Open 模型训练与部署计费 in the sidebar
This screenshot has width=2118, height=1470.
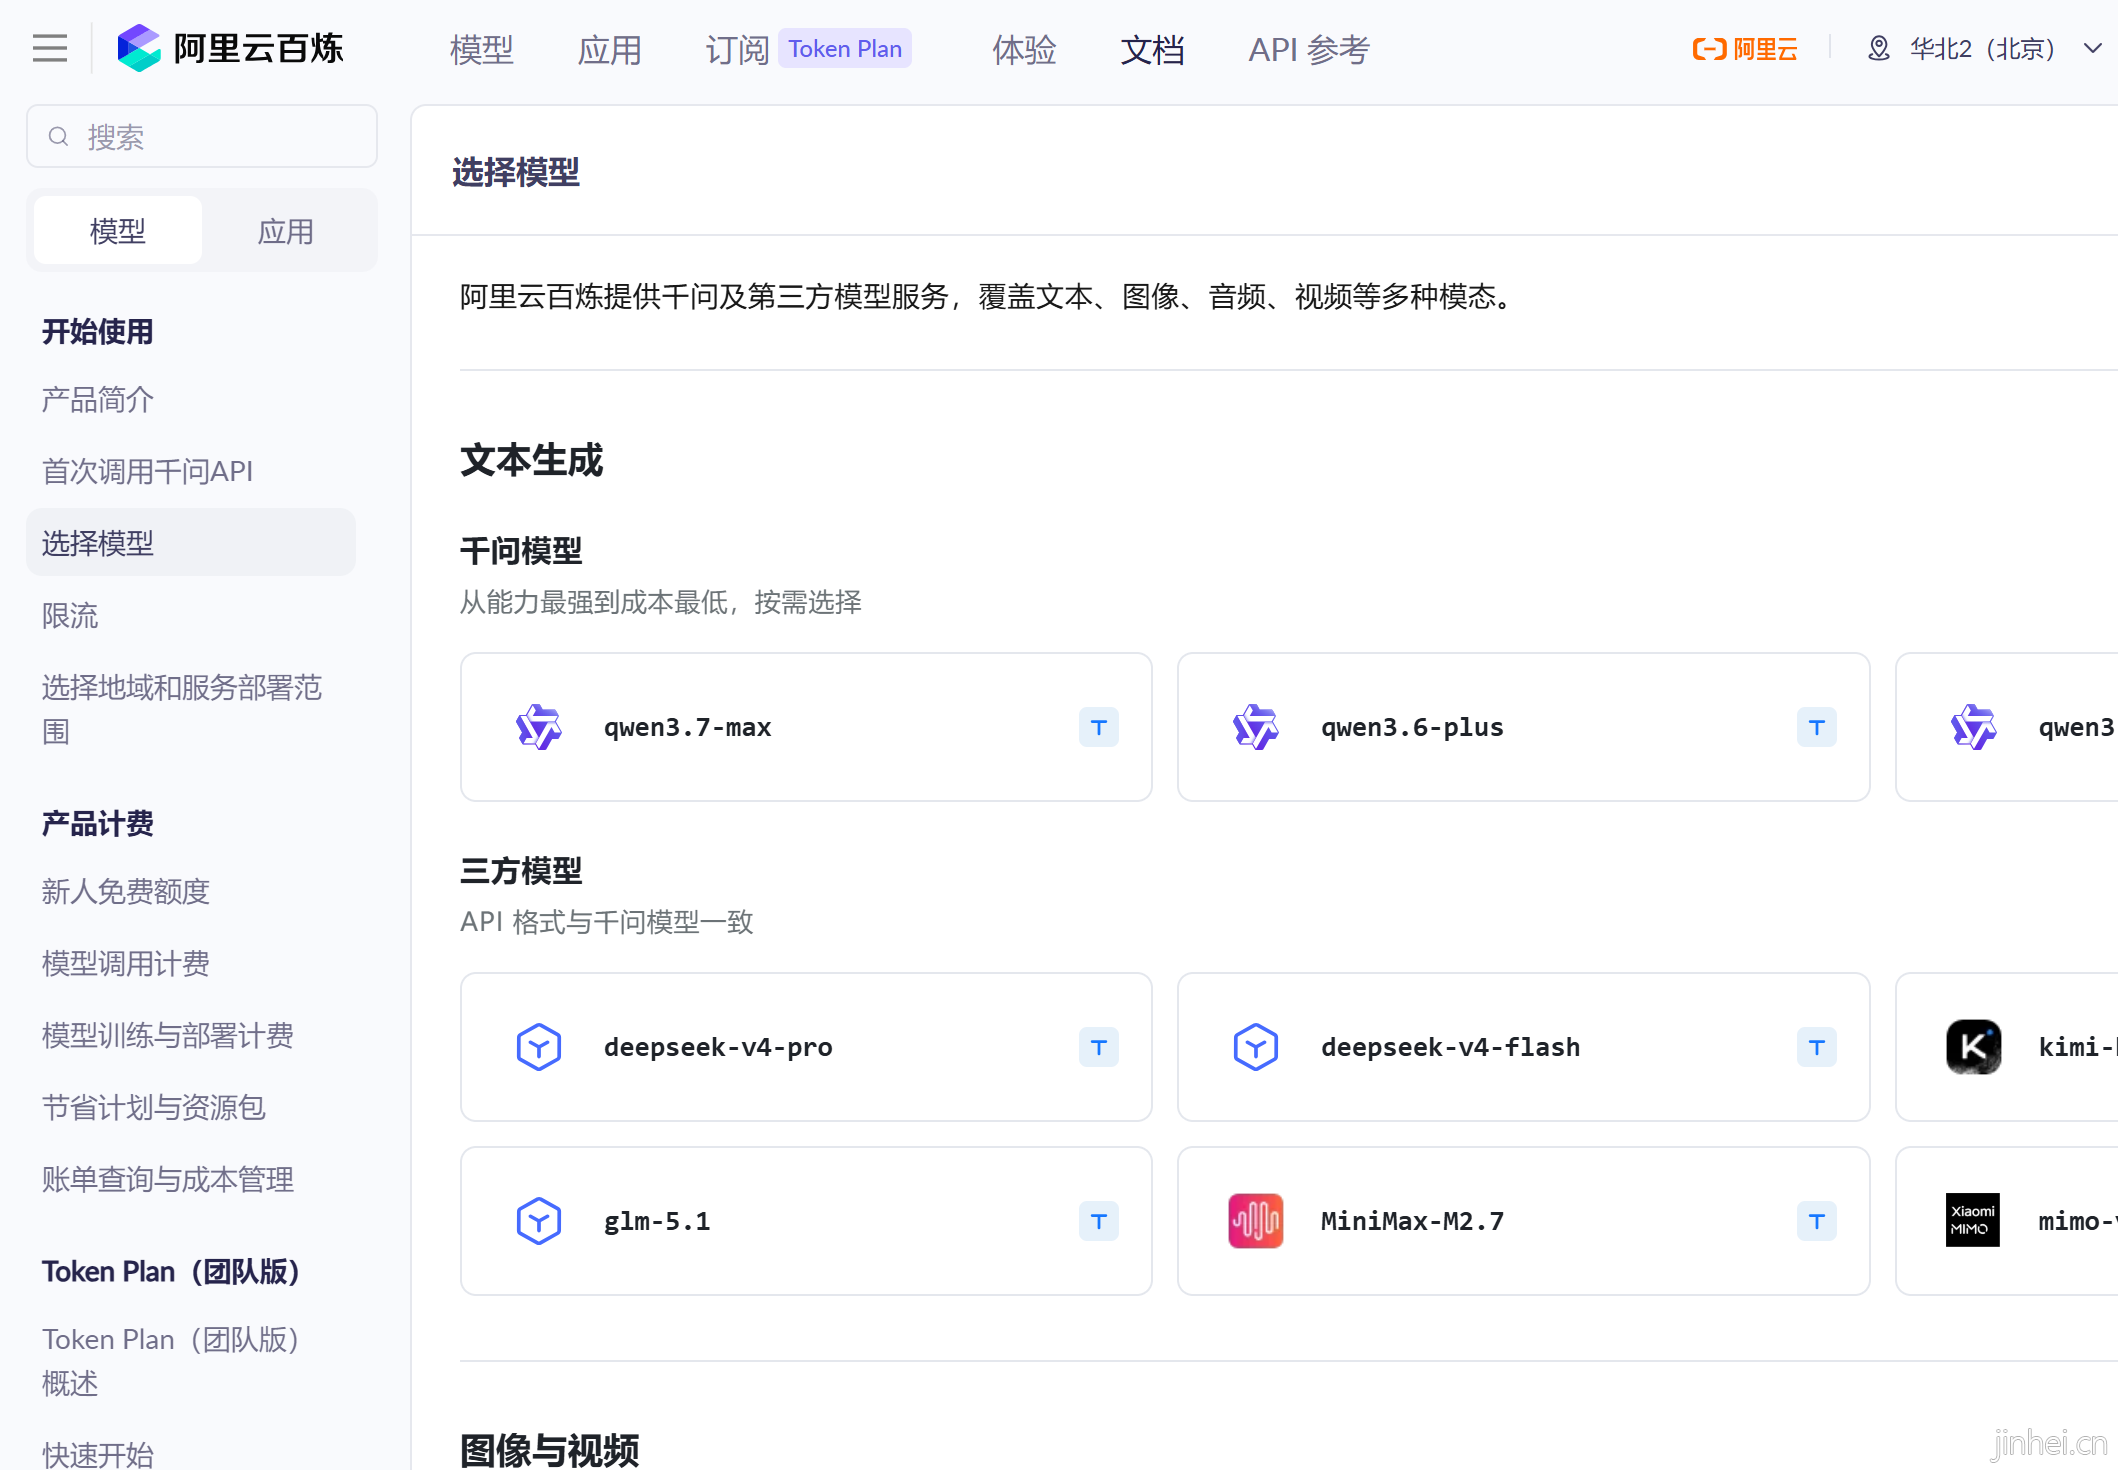pyautogui.click(x=168, y=1035)
